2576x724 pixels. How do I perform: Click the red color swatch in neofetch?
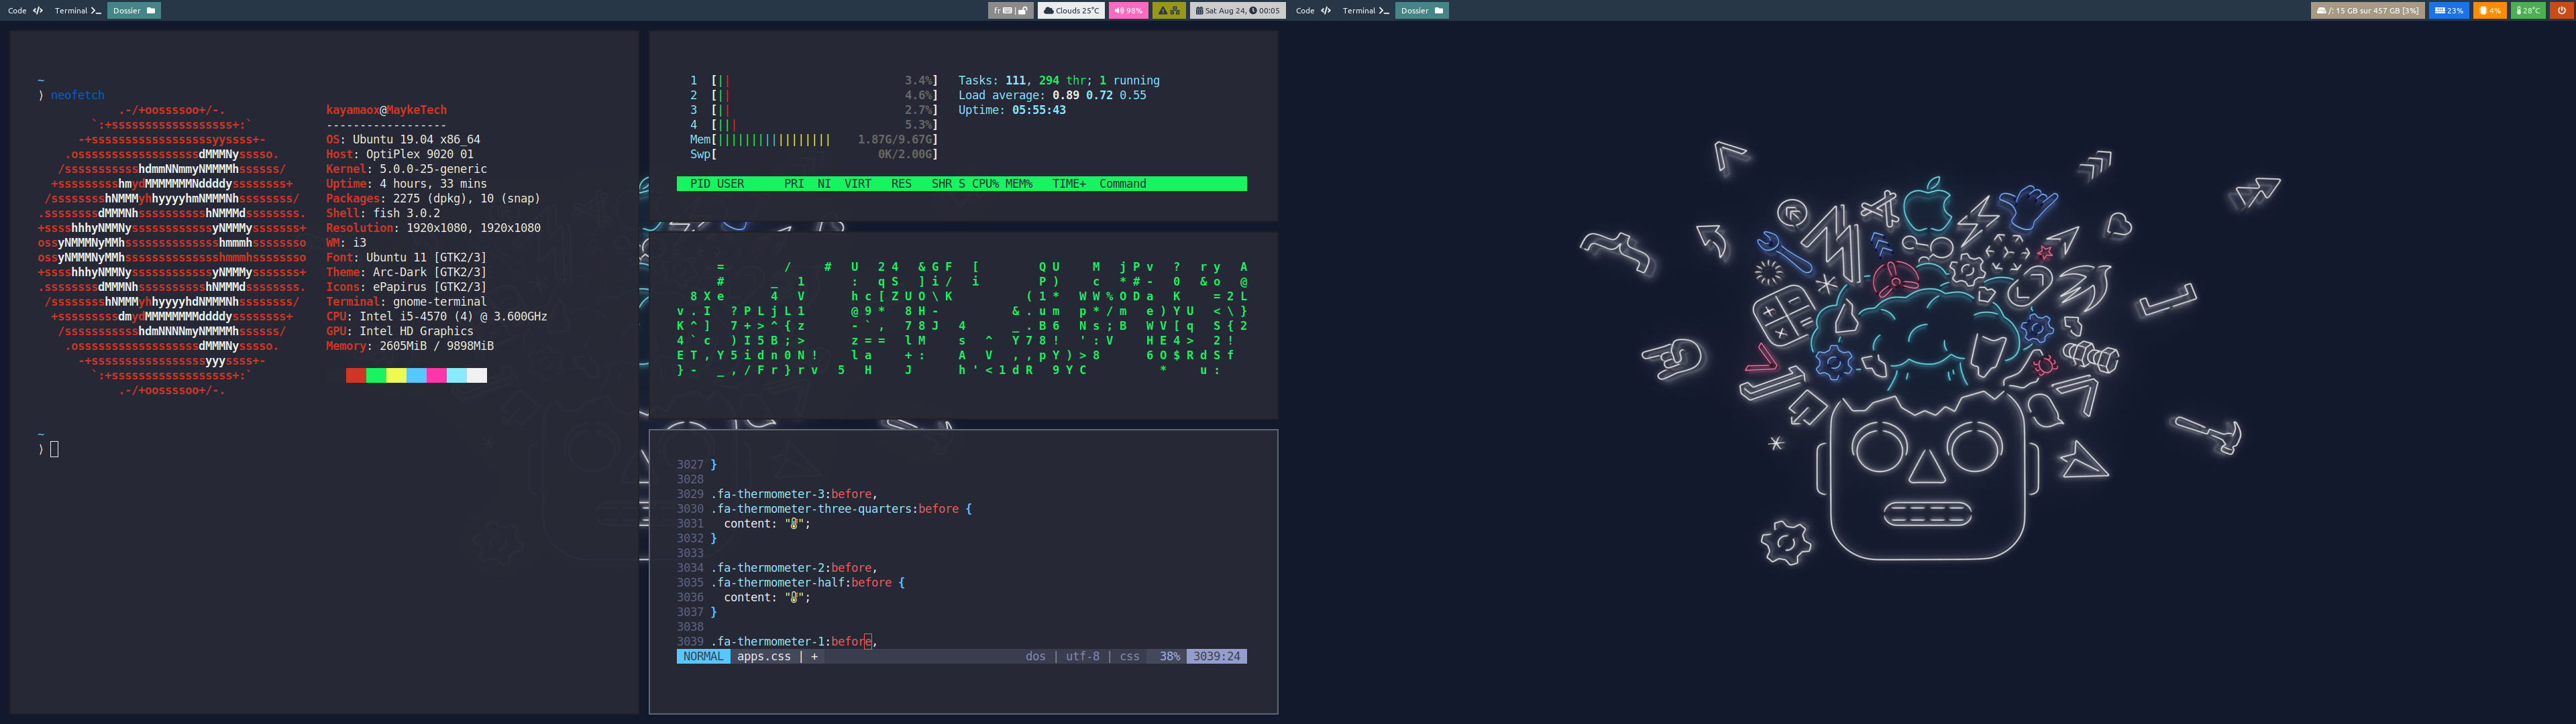tap(356, 375)
